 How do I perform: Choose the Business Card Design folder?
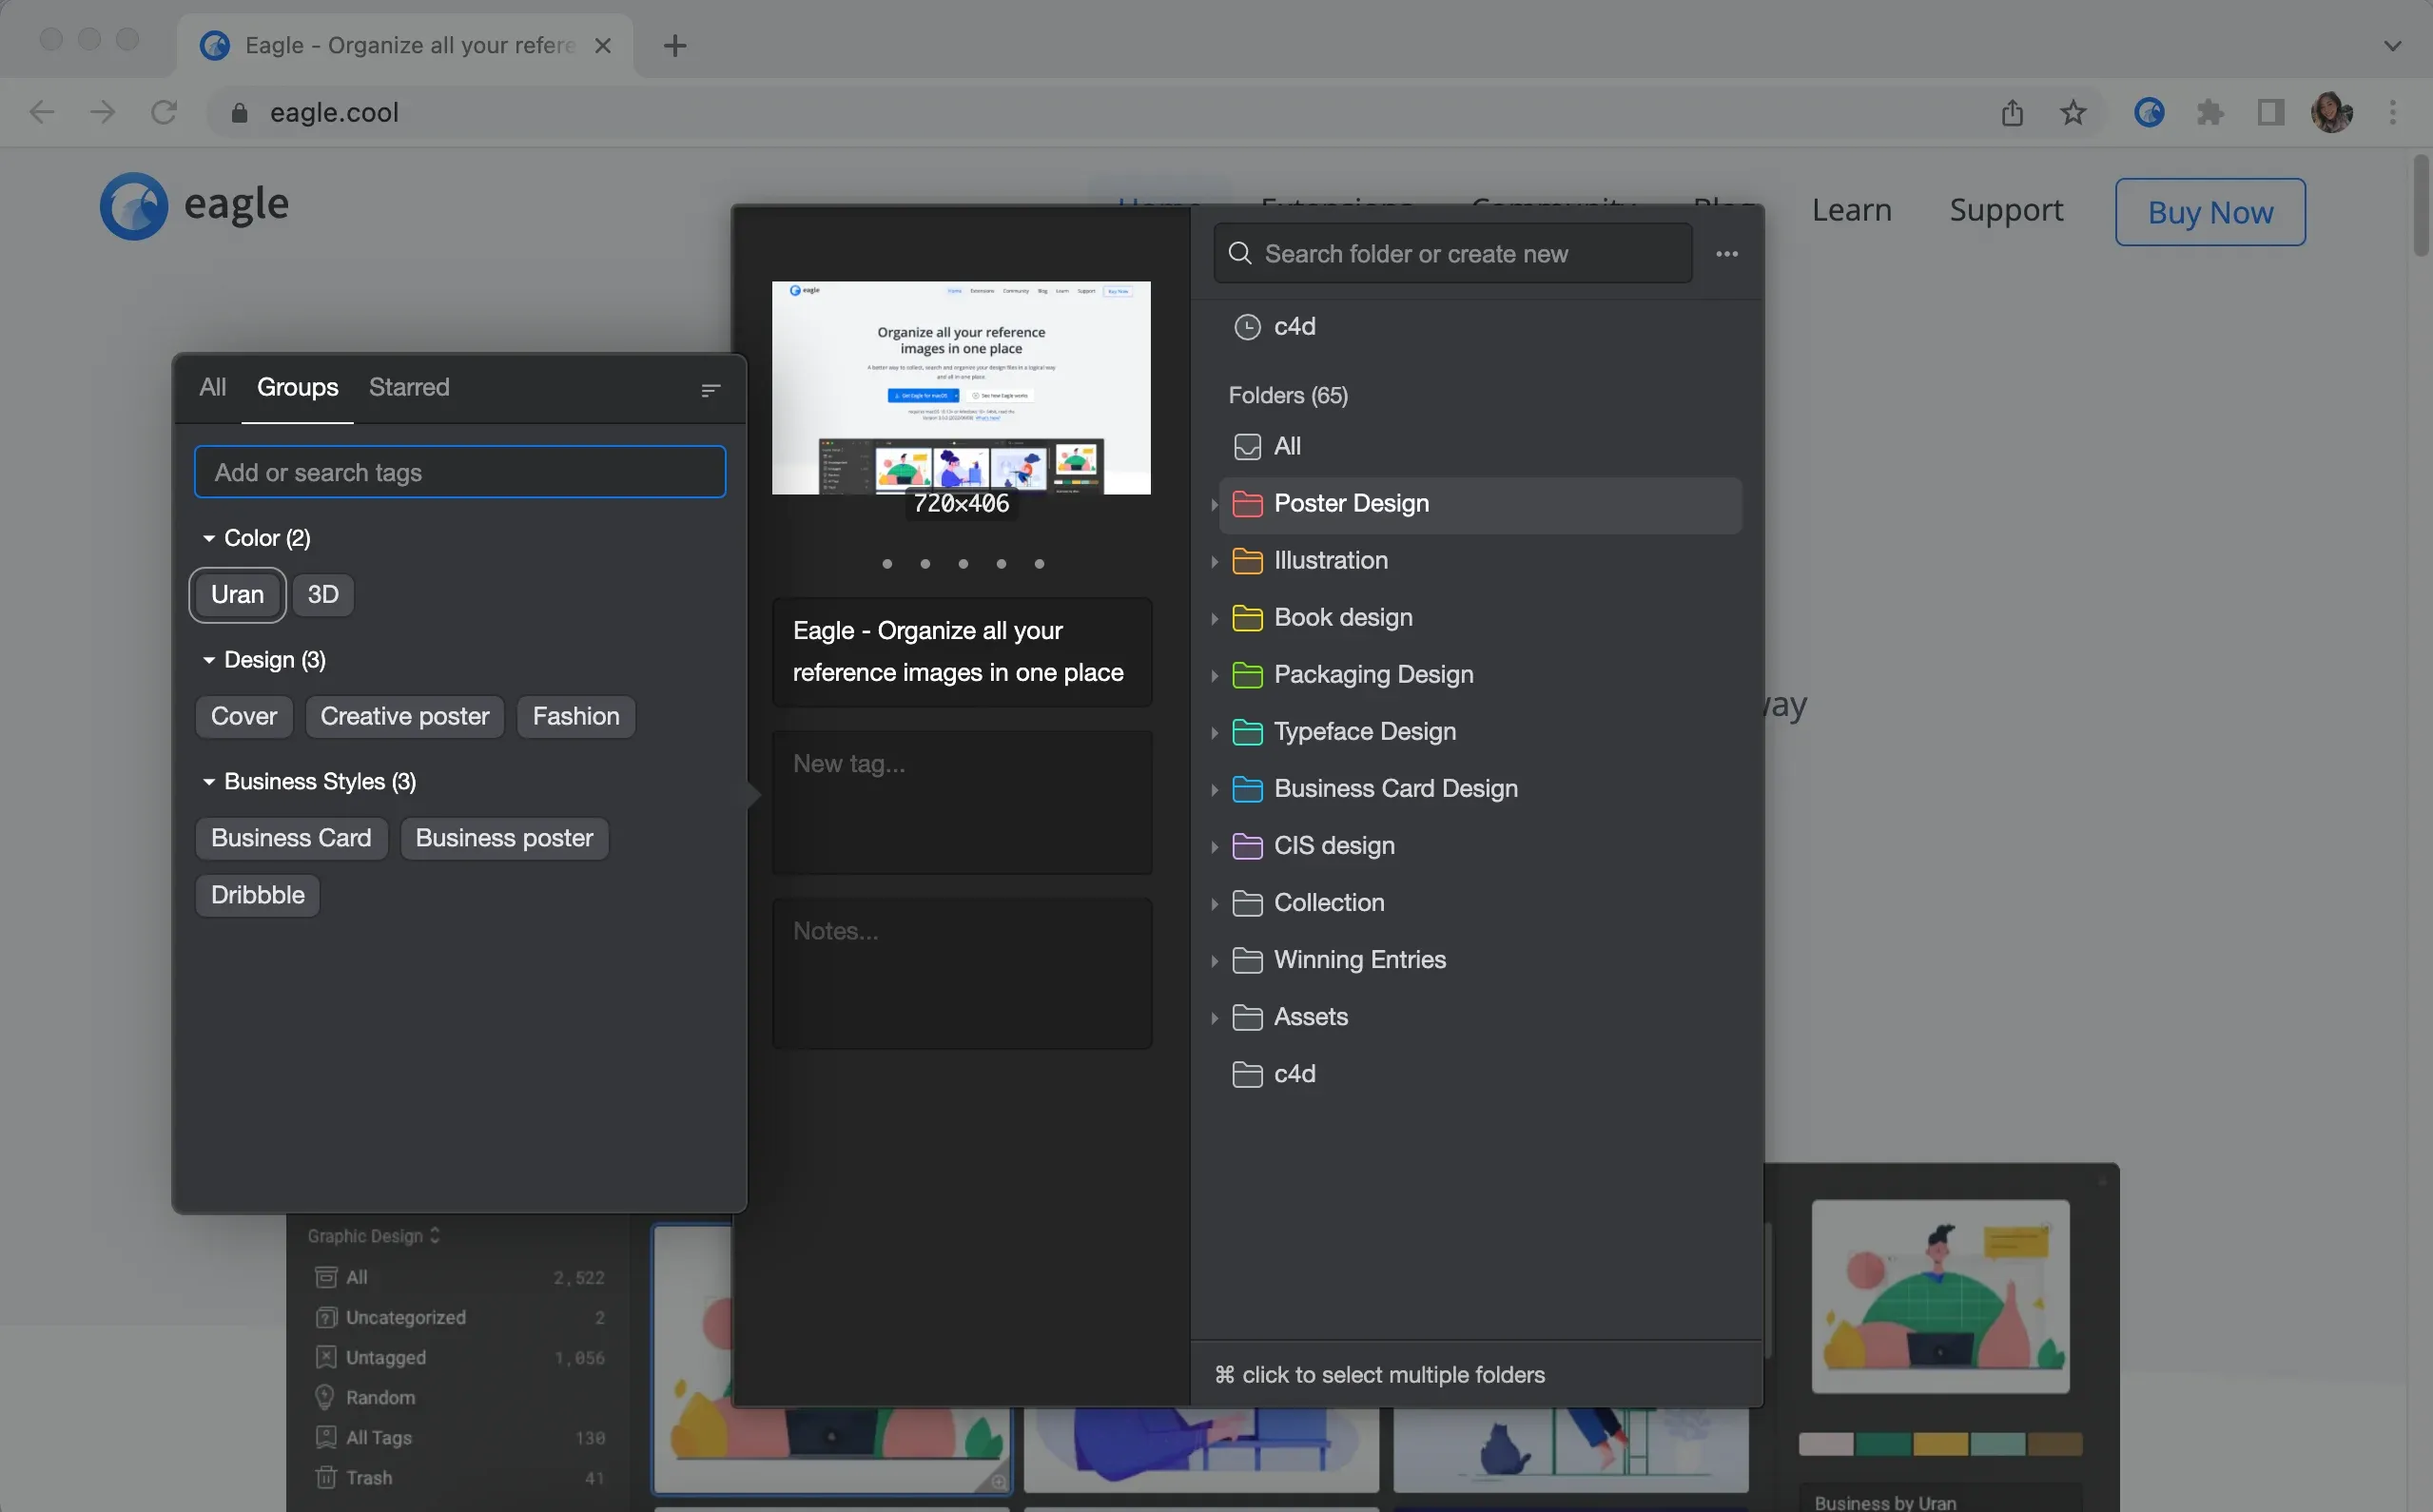pyautogui.click(x=1480, y=789)
